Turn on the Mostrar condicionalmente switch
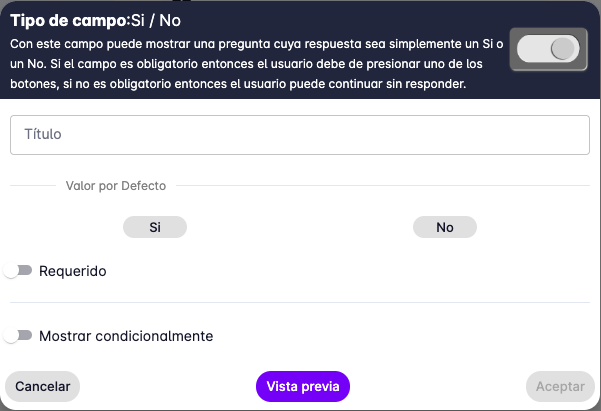The height and width of the screenshot is (411, 601). tap(18, 336)
